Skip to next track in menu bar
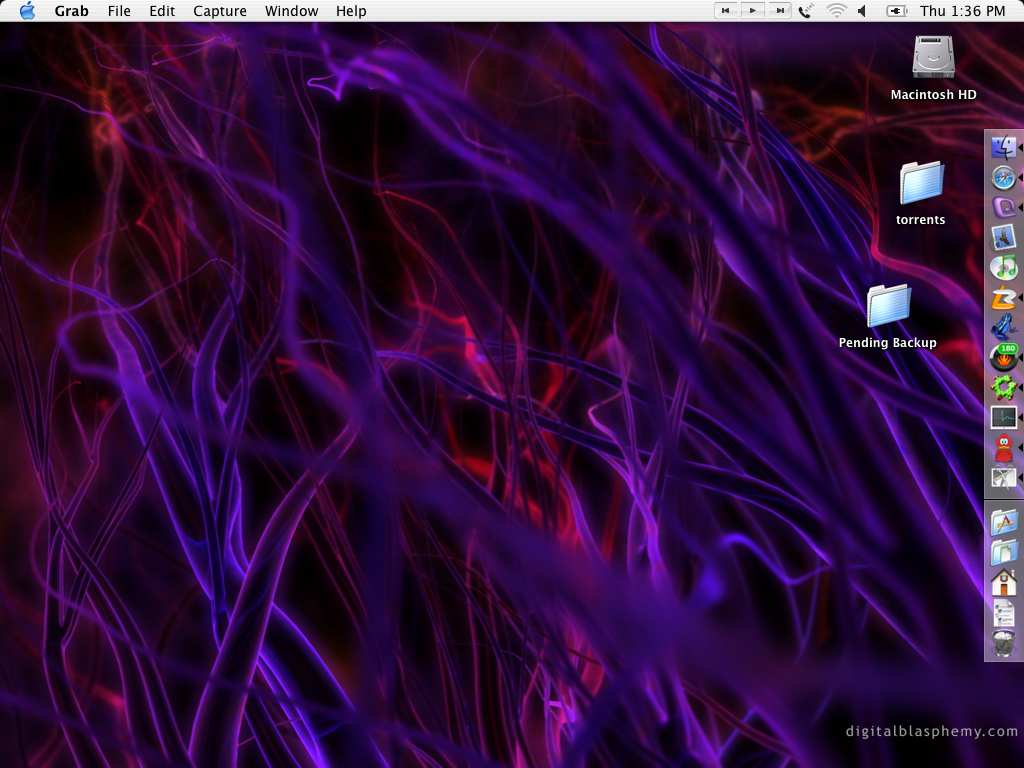 [x=779, y=11]
